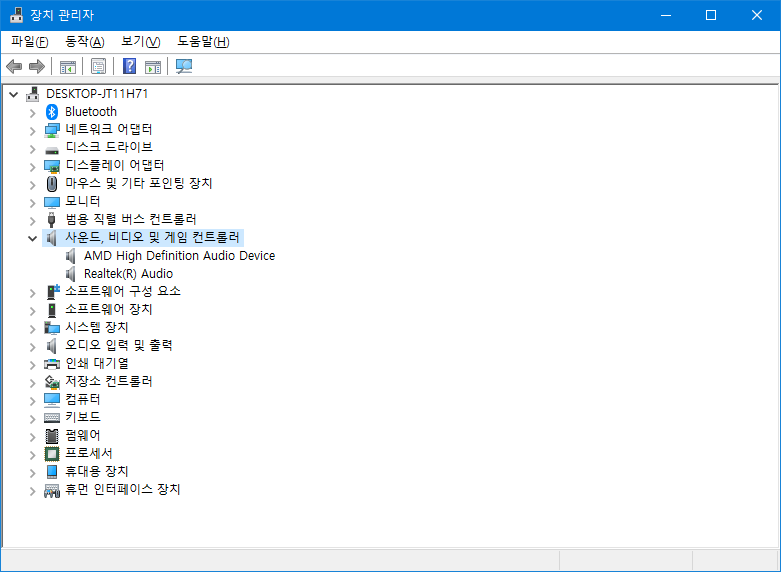This screenshot has height=572, width=781.
Task: Click the 소프트웨어 장치 icon
Action: coord(52,310)
